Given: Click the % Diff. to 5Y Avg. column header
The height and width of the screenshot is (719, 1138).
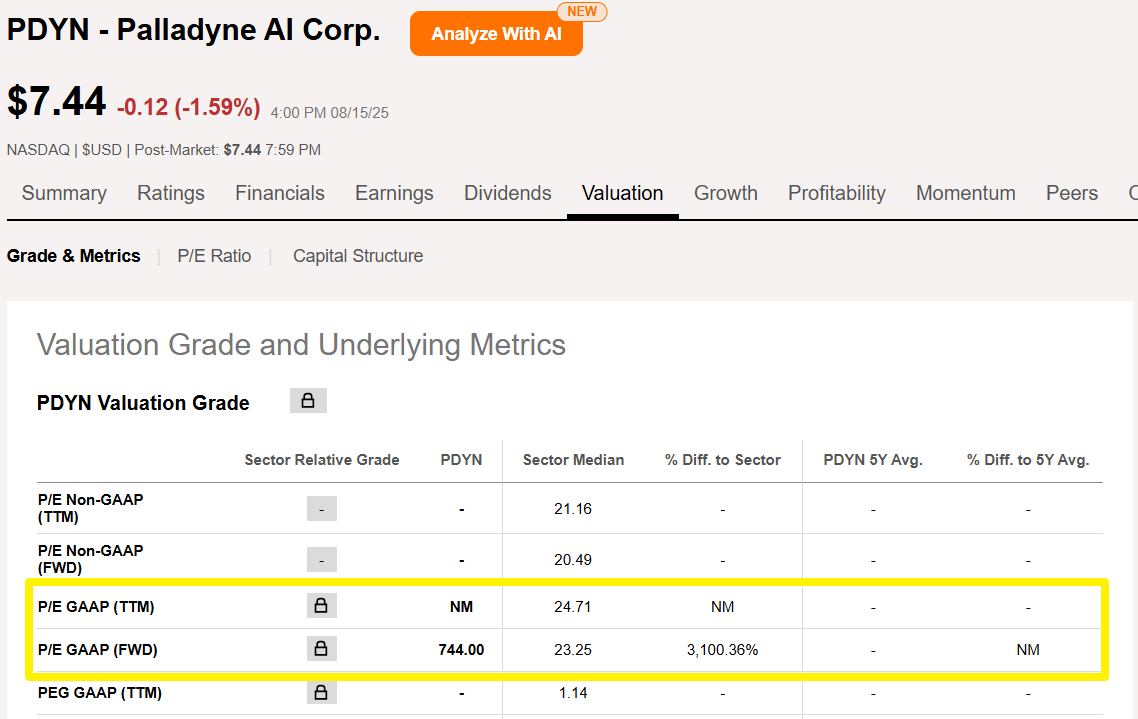Looking at the screenshot, I should [1028, 460].
